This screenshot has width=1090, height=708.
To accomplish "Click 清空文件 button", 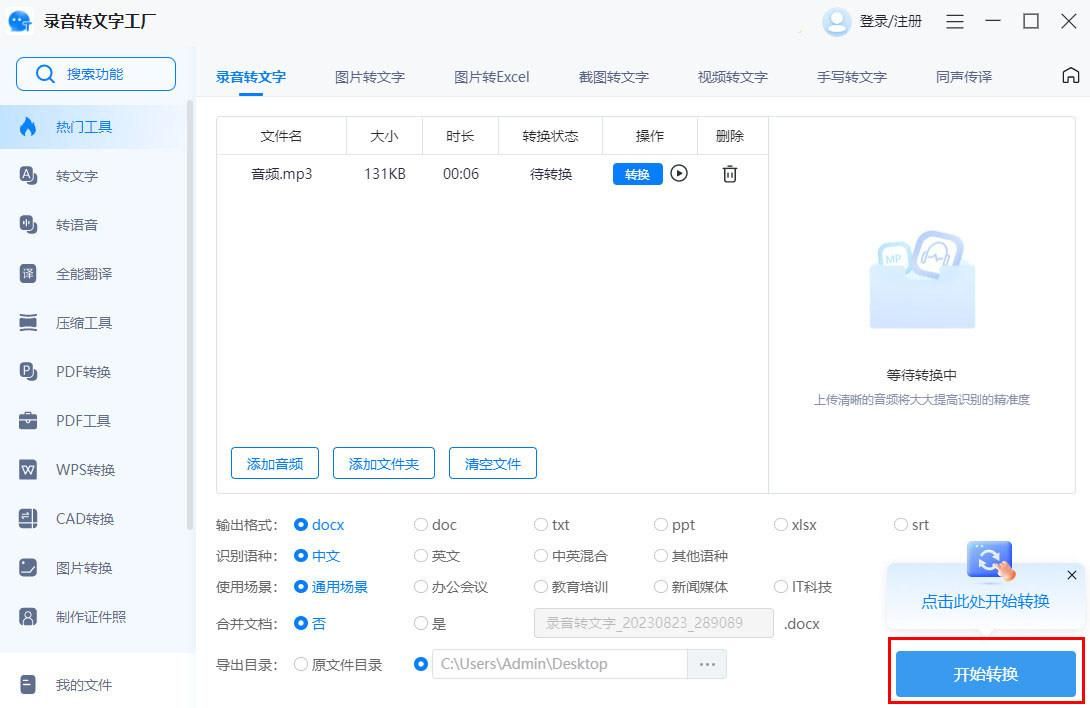I will point(492,463).
